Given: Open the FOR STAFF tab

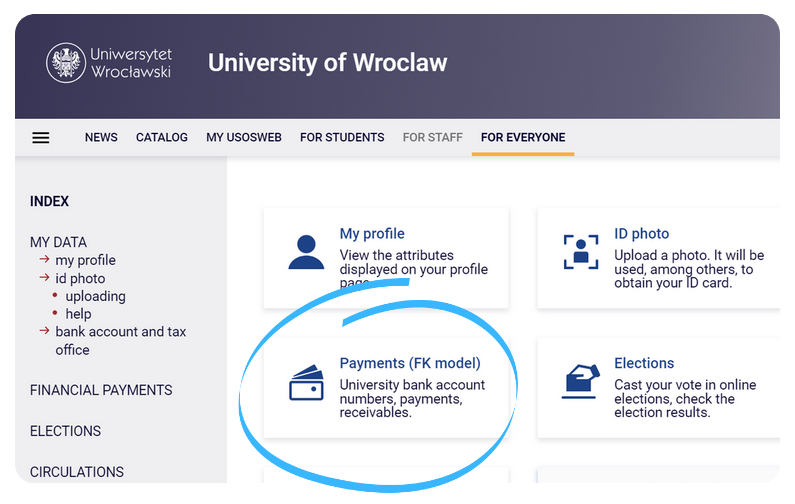Looking at the screenshot, I should 432,138.
